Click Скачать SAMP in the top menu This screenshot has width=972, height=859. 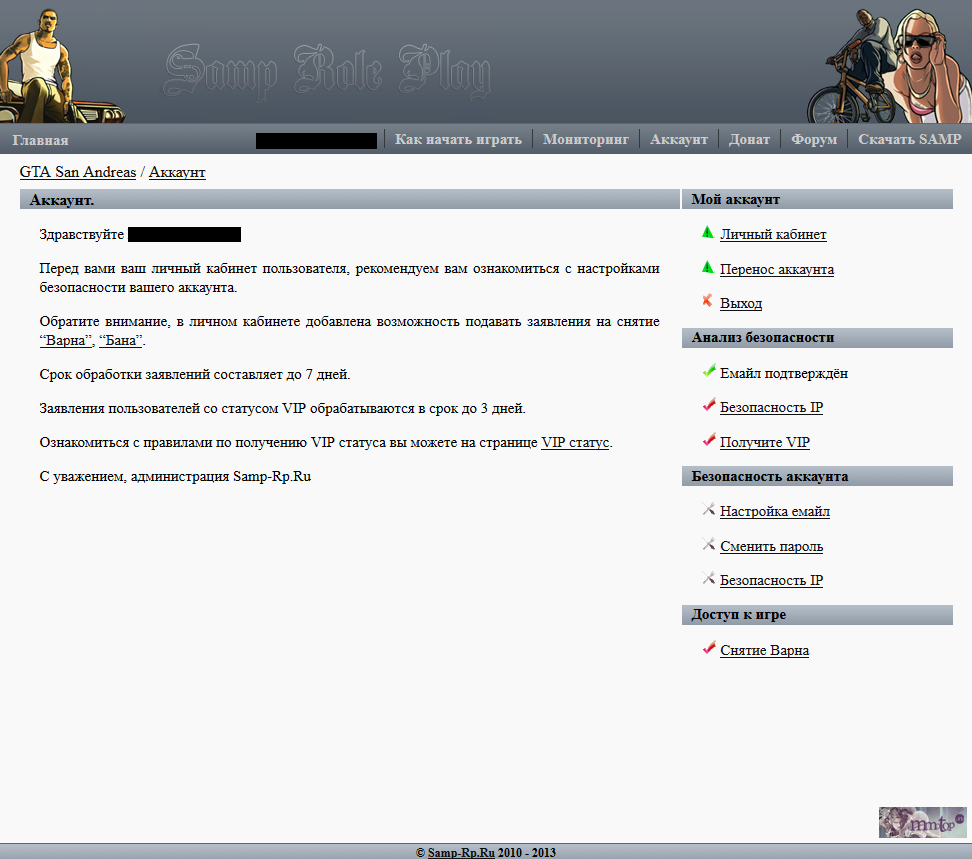pyautogui.click(x=909, y=139)
